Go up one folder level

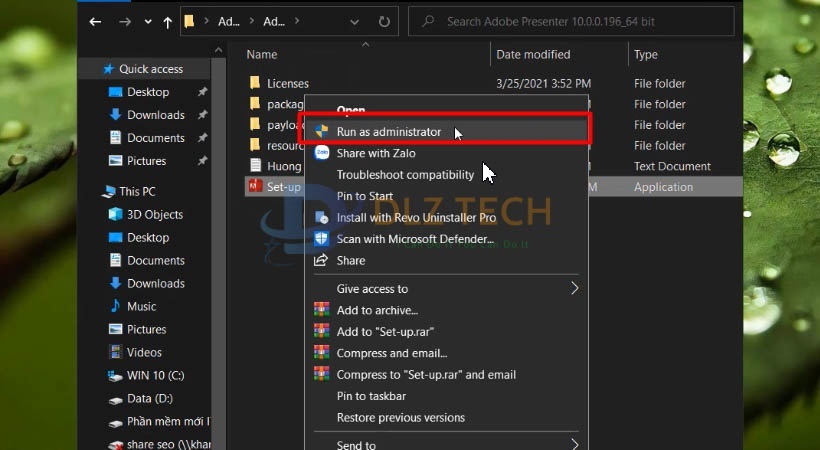coord(167,22)
